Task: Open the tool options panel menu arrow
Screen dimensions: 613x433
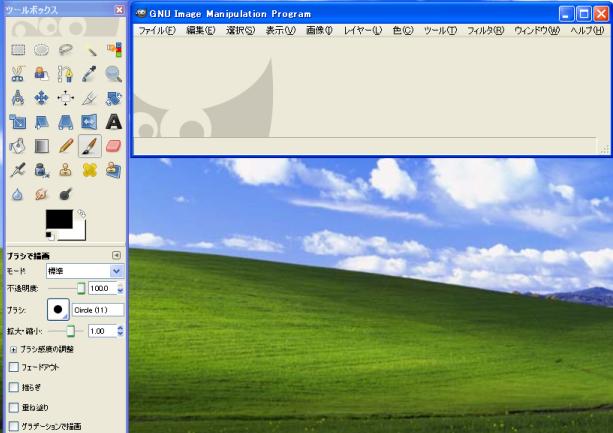Action: pos(116,255)
